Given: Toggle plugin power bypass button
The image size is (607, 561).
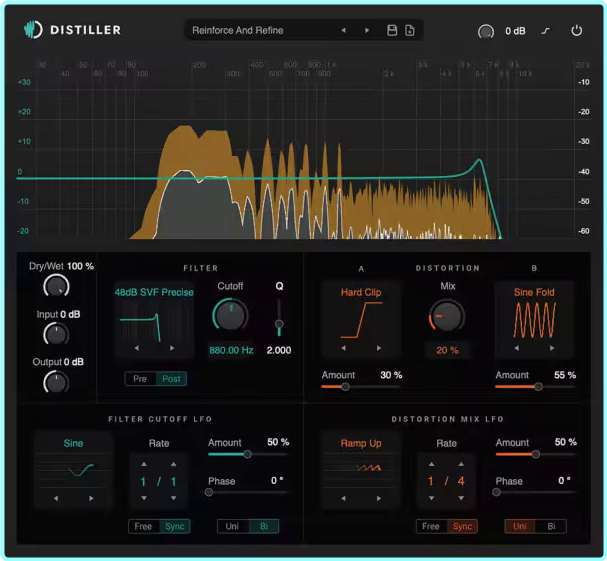Looking at the screenshot, I should pyautogui.click(x=576, y=30).
